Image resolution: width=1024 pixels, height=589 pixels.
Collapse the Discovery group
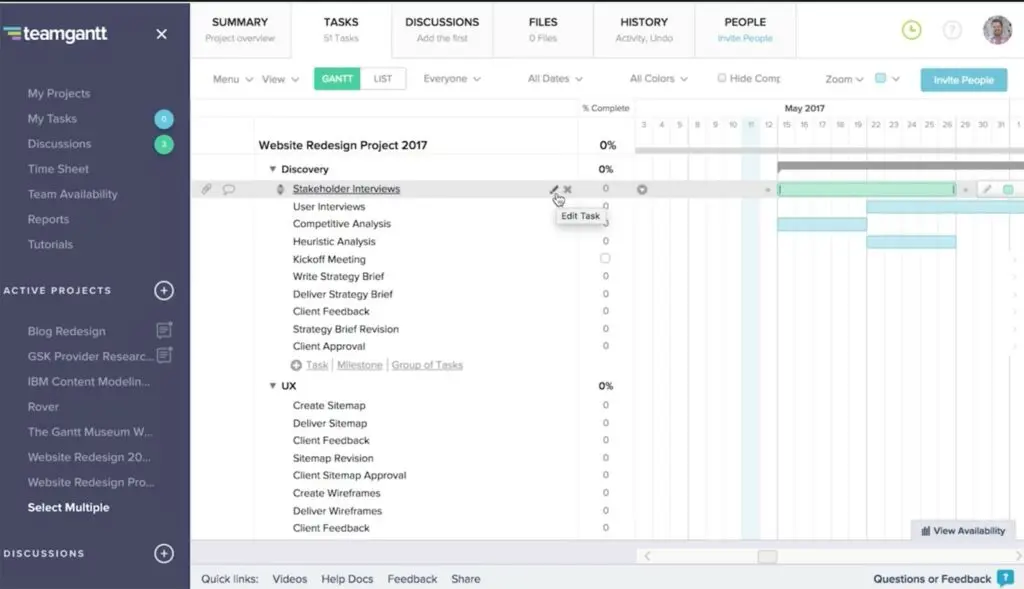(x=272, y=169)
